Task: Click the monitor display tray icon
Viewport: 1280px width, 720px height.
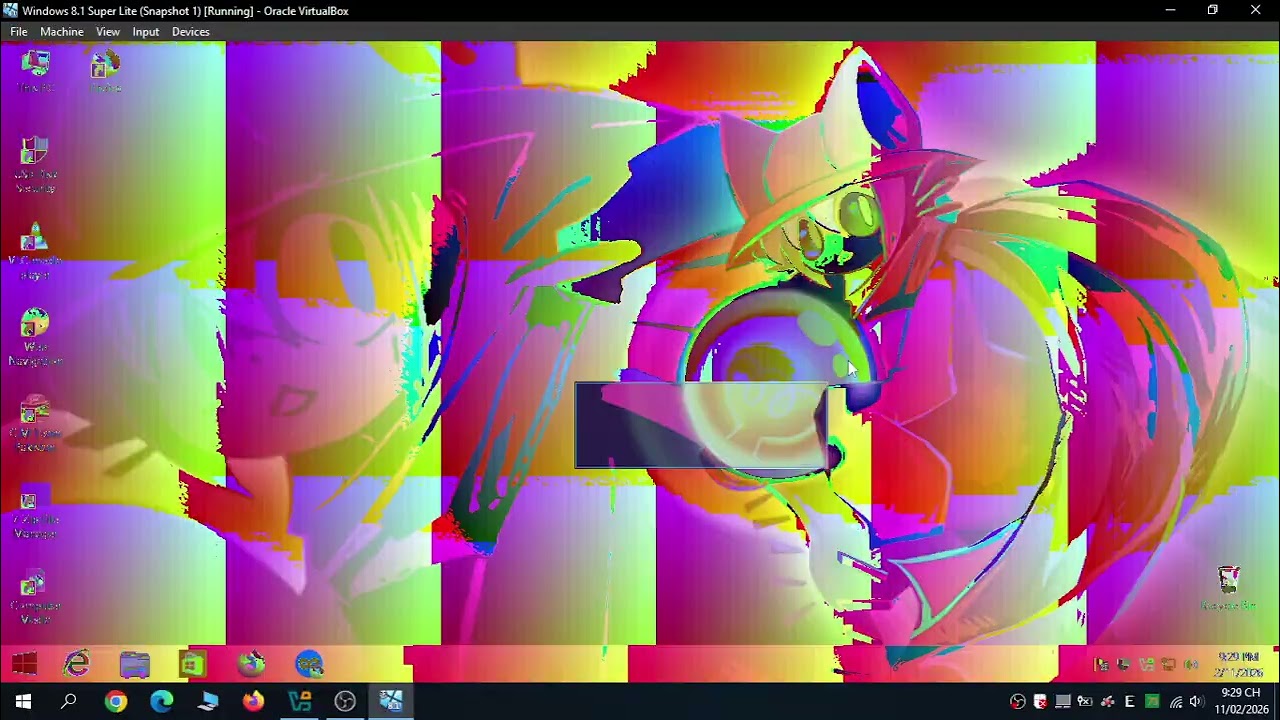Action: 1063,702
